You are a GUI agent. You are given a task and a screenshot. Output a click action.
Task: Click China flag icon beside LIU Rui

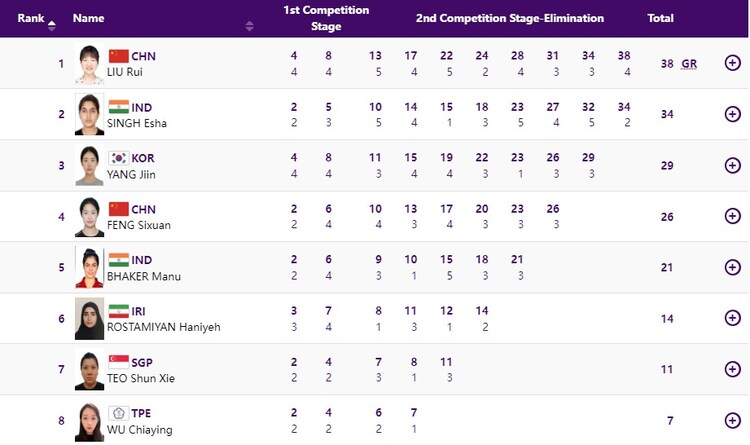tap(119, 56)
